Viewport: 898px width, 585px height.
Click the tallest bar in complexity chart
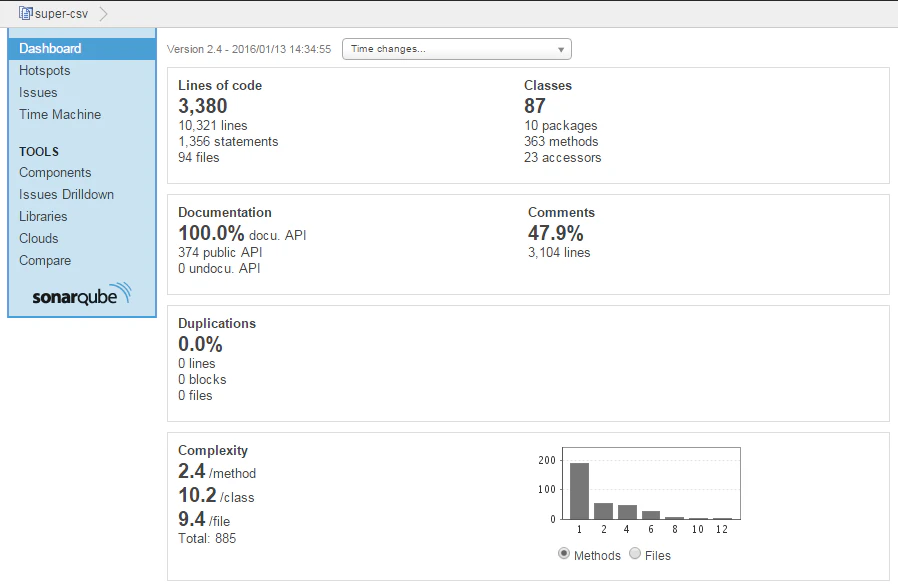click(580, 491)
